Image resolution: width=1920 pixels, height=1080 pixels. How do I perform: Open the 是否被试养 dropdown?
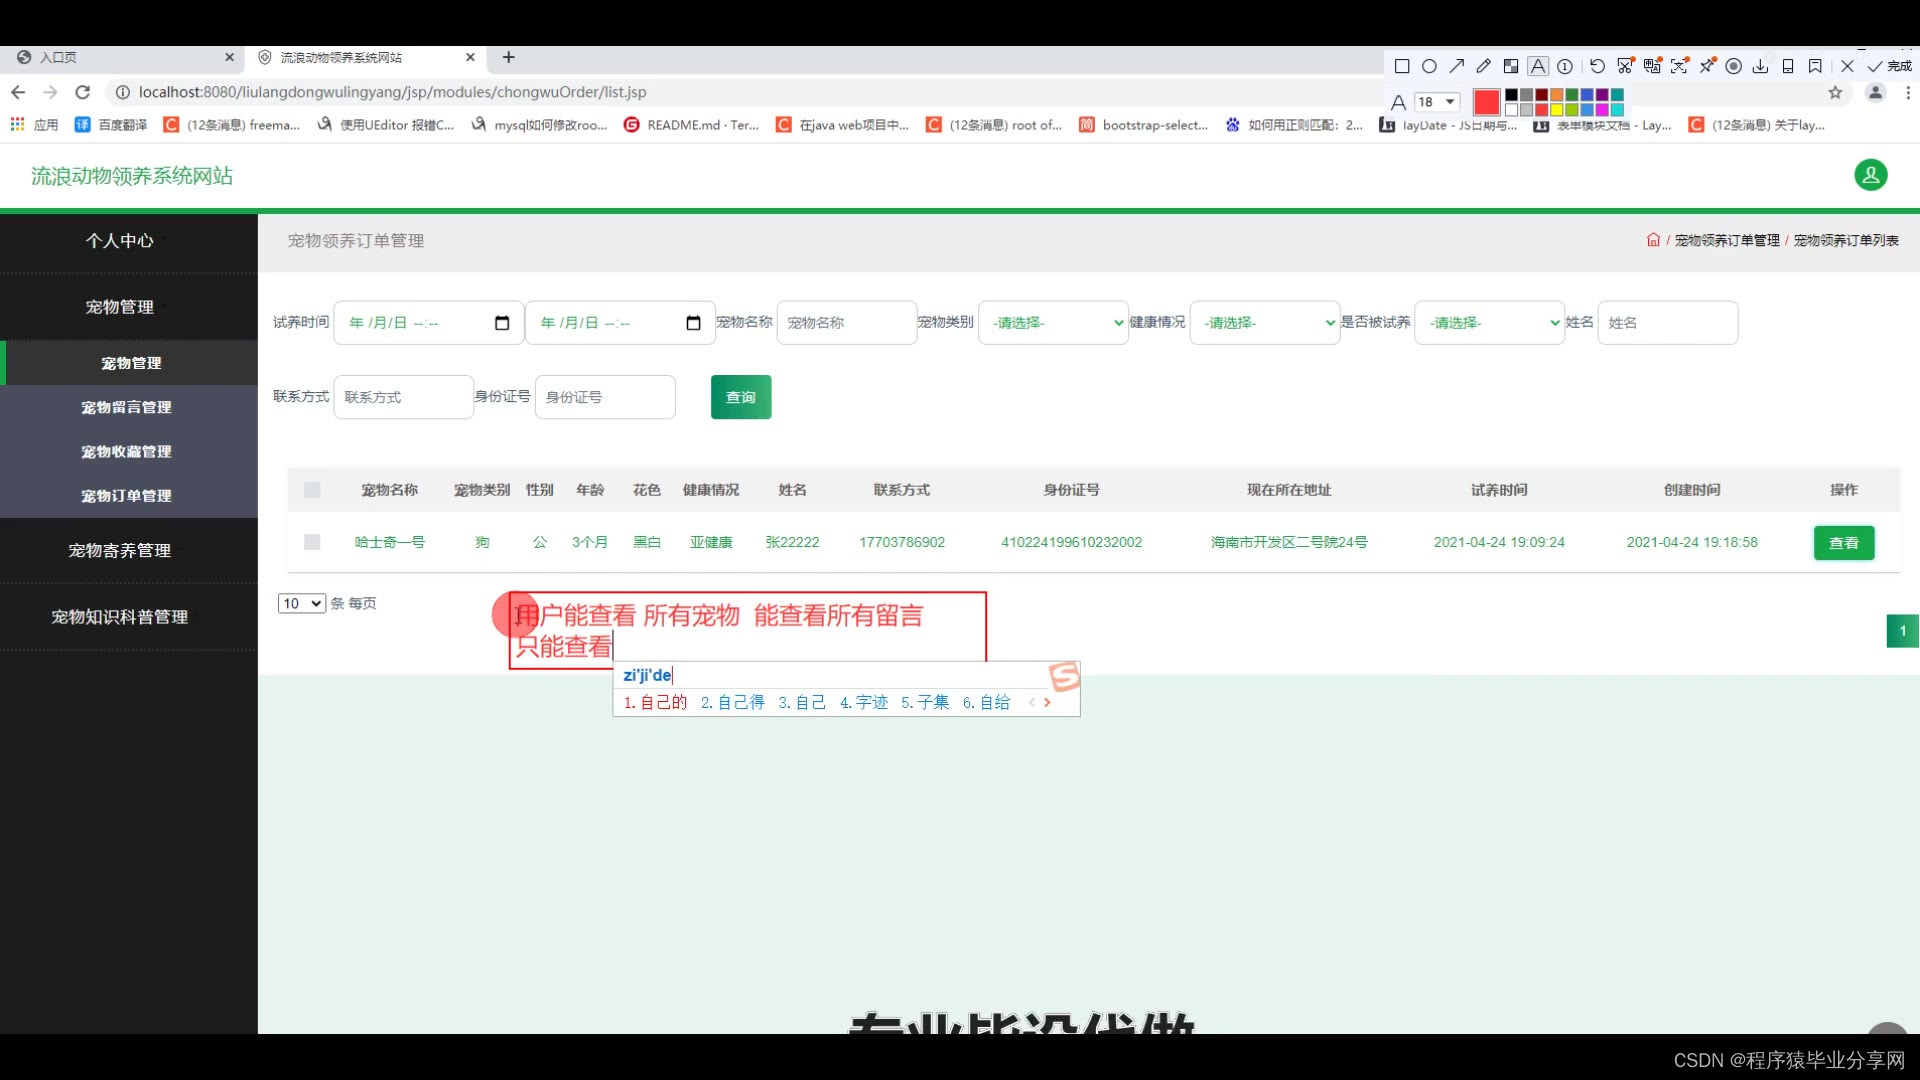coord(1489,323)
